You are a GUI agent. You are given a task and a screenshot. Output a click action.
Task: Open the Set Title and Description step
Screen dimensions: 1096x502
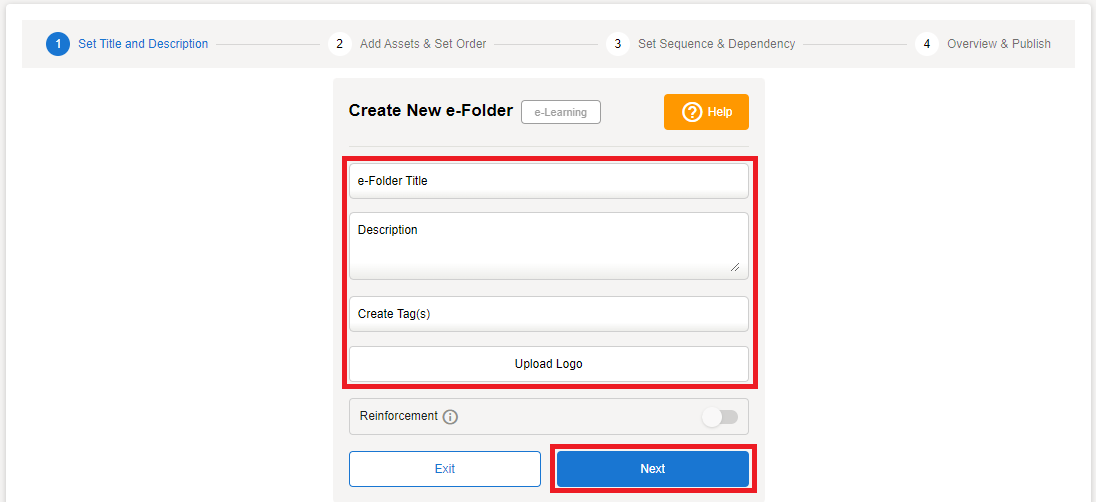pos(143,44)
